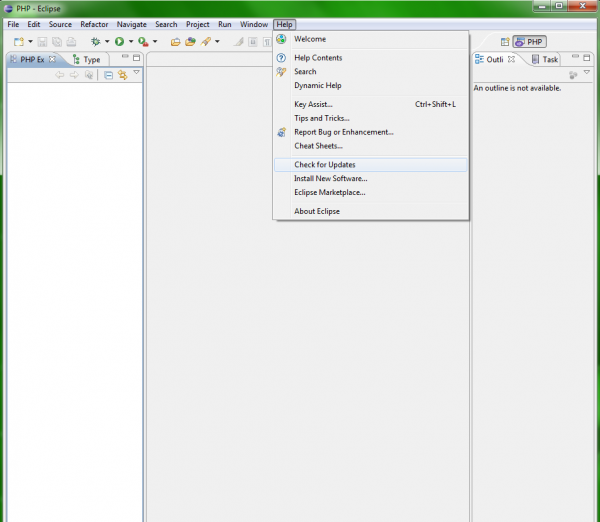This screenshot has width=600, height=522.
Task: Switch to the Outline tab
Action: (x=489, y=59)
